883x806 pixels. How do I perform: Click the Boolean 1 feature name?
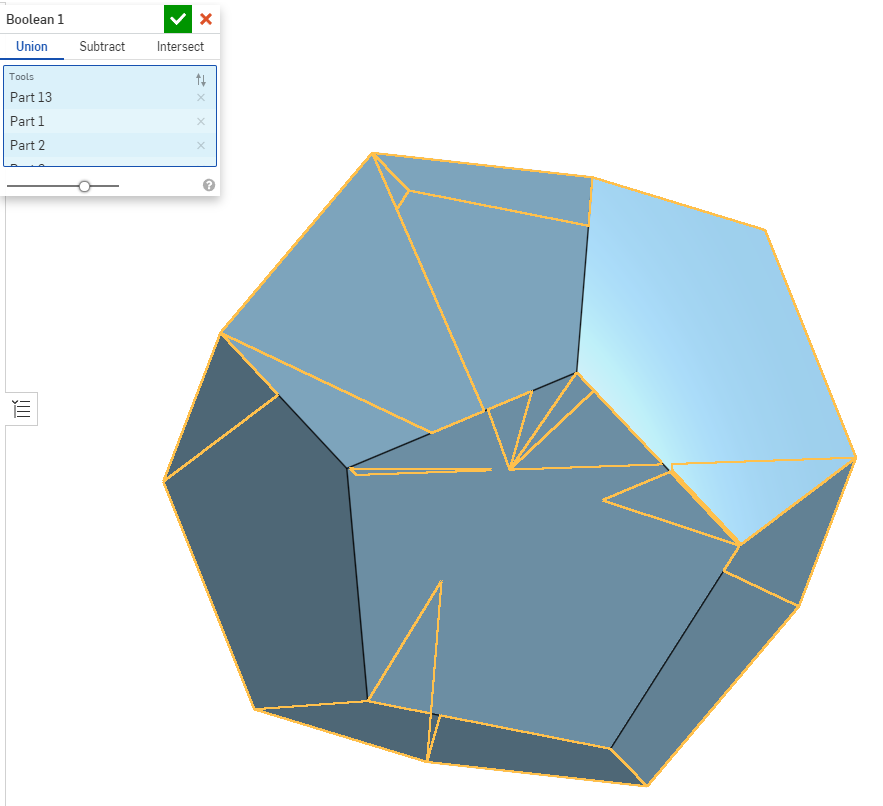[x=35, y=20]
